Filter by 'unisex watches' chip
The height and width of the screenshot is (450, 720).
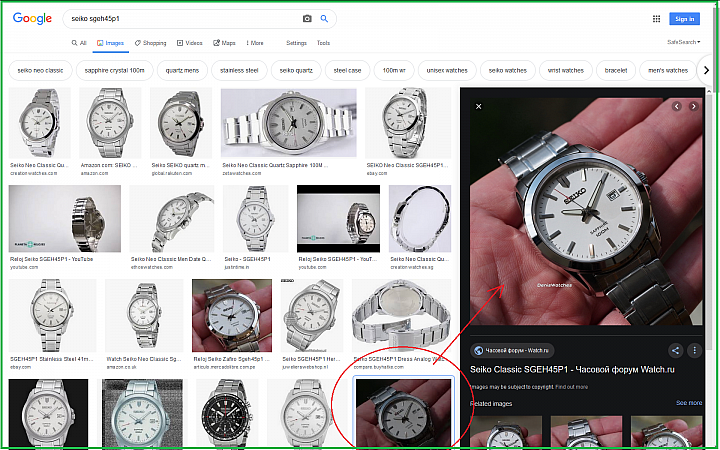pyautogui.click(x=447, y=71)
